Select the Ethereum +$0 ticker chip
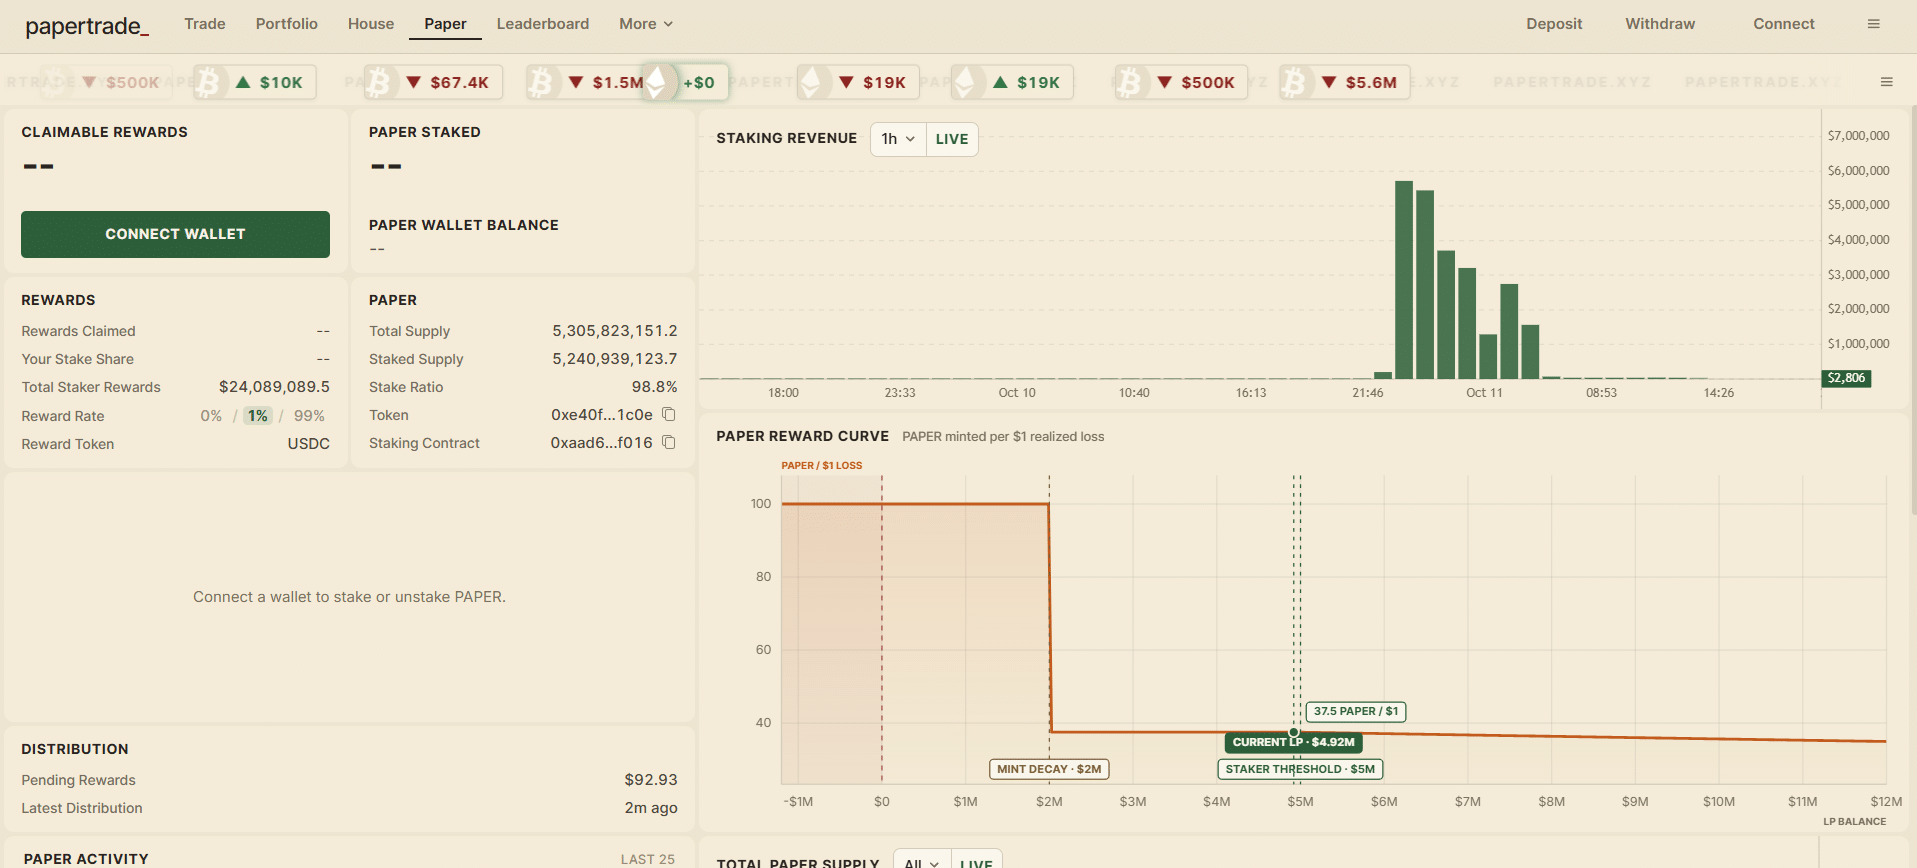Screen dimensions: 1917x868 (686, 82)
